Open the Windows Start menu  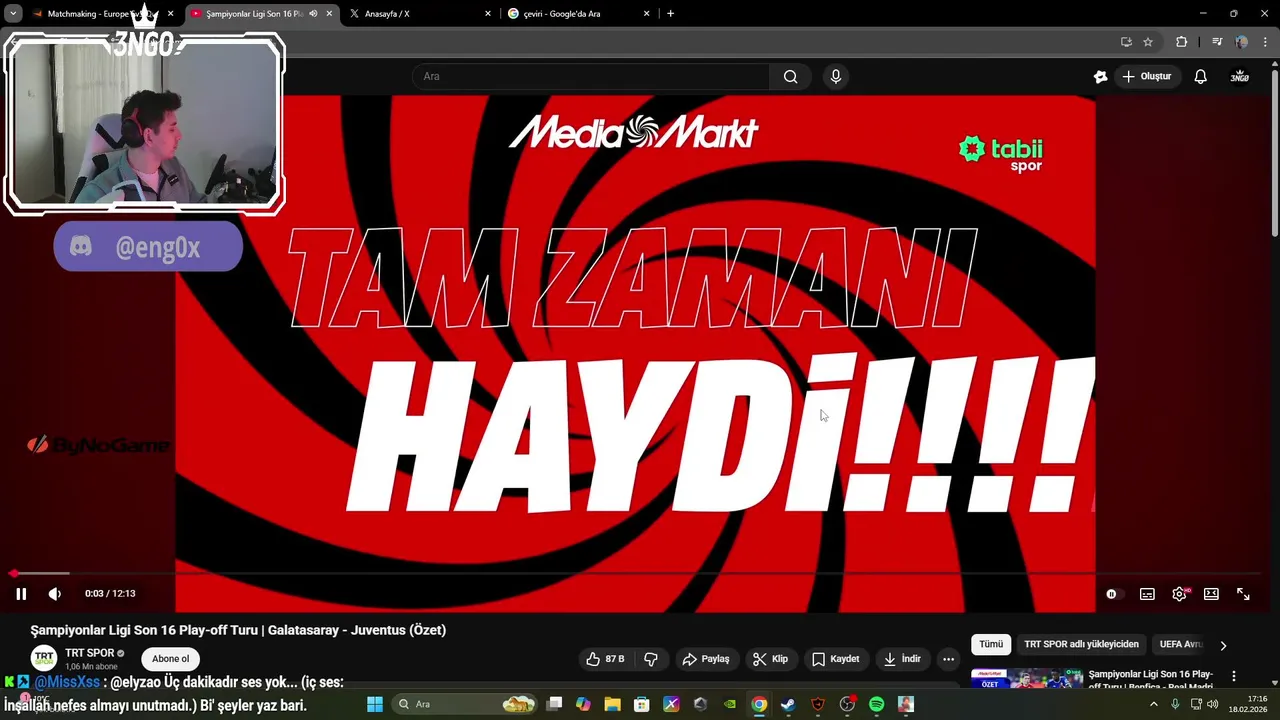coord(375,704)
